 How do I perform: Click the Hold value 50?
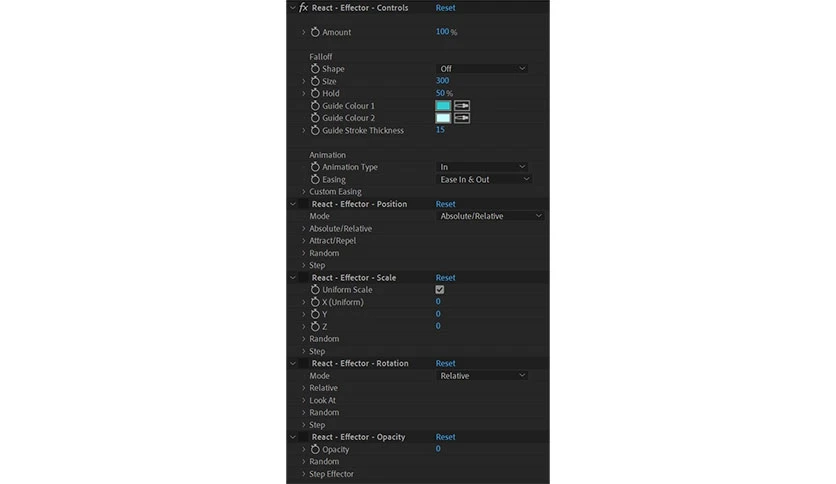point(440,93)
